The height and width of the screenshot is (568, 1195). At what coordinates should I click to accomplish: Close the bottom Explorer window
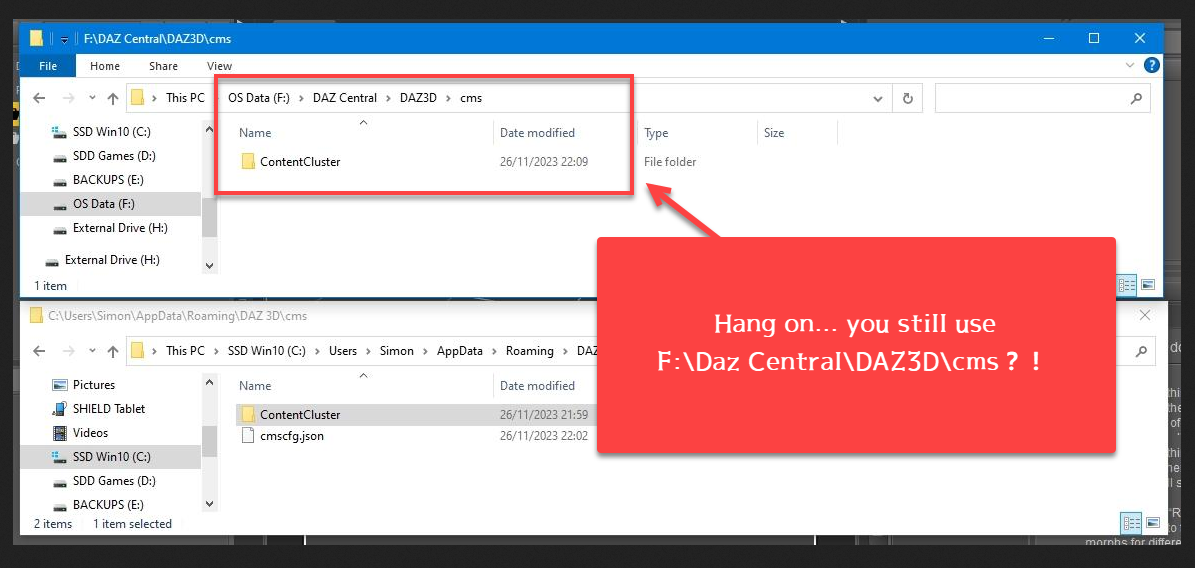tap(1145, 316)
